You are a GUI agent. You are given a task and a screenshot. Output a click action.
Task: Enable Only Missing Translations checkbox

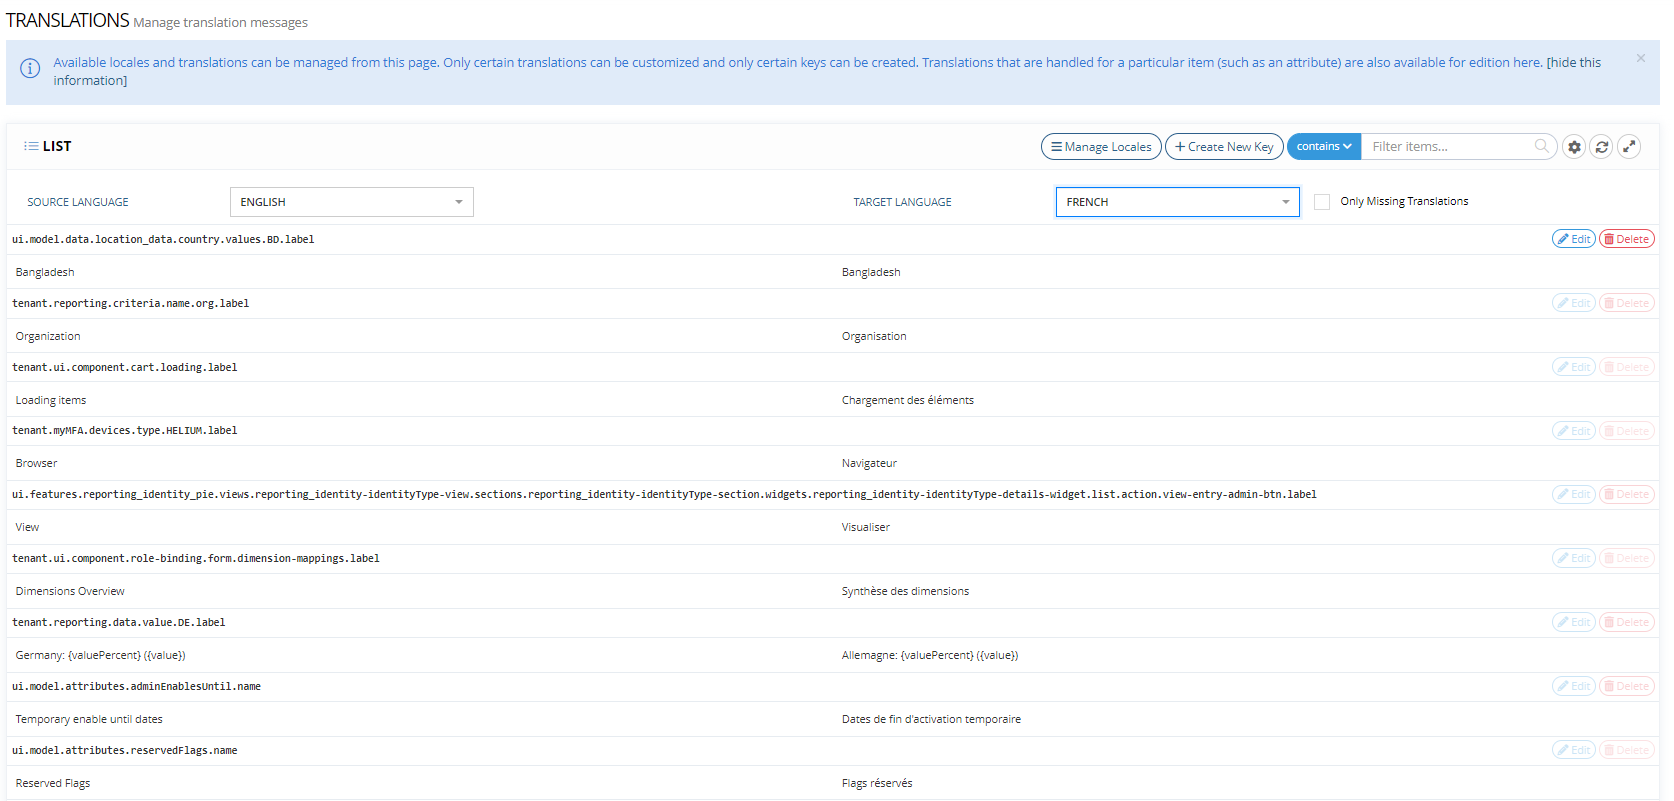pyautogui.click(x=1322, y=202)
